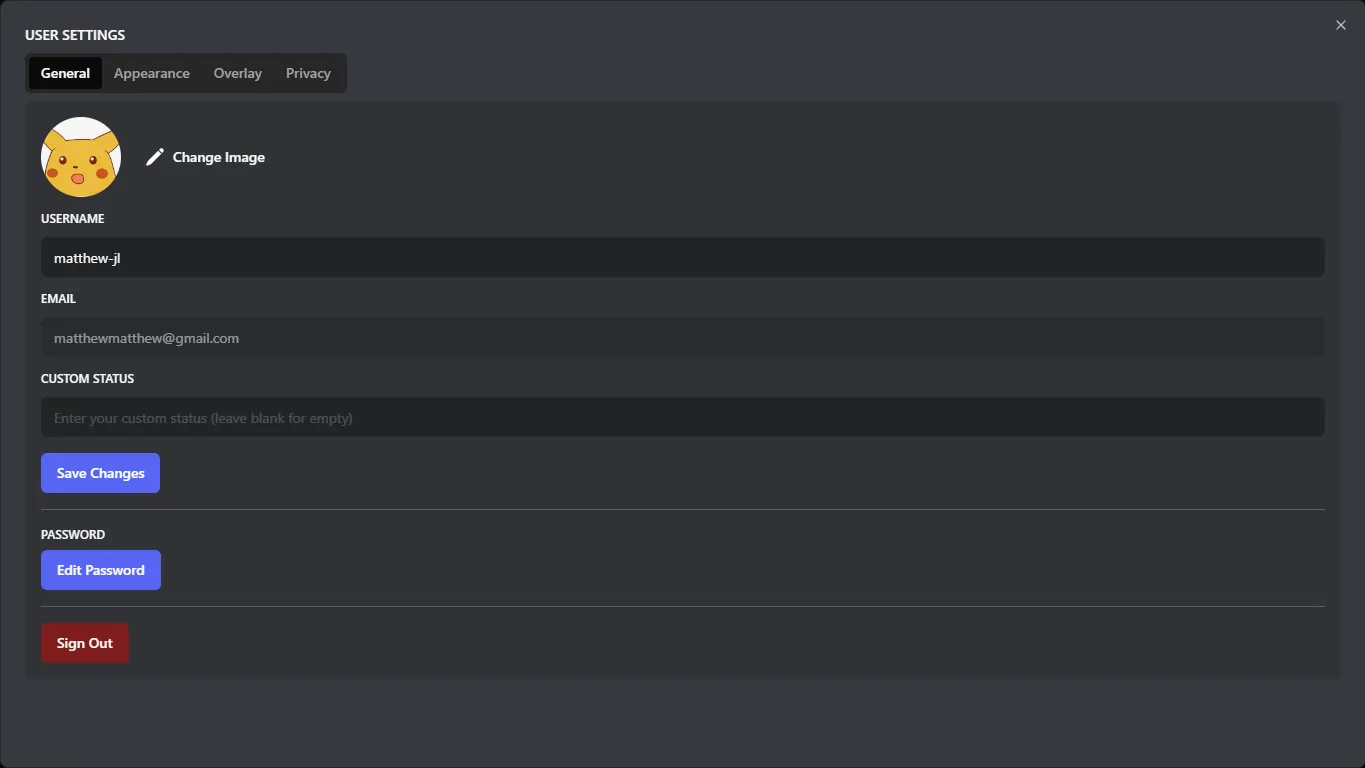Screen dimensions: 1365x768
Task: Click the EMAIL field label
Action: (58, 298)
